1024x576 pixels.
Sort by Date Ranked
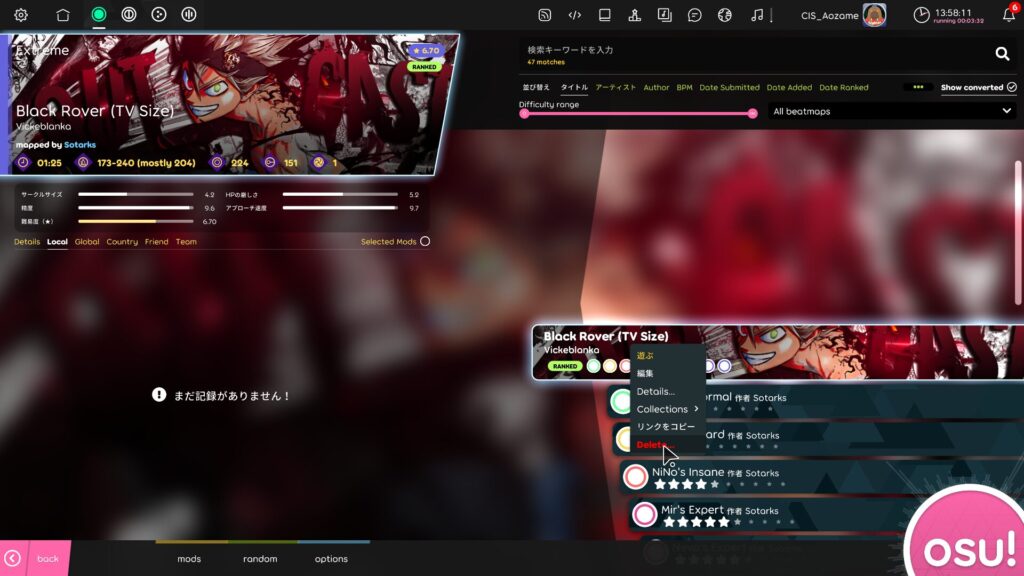point(844,88)
